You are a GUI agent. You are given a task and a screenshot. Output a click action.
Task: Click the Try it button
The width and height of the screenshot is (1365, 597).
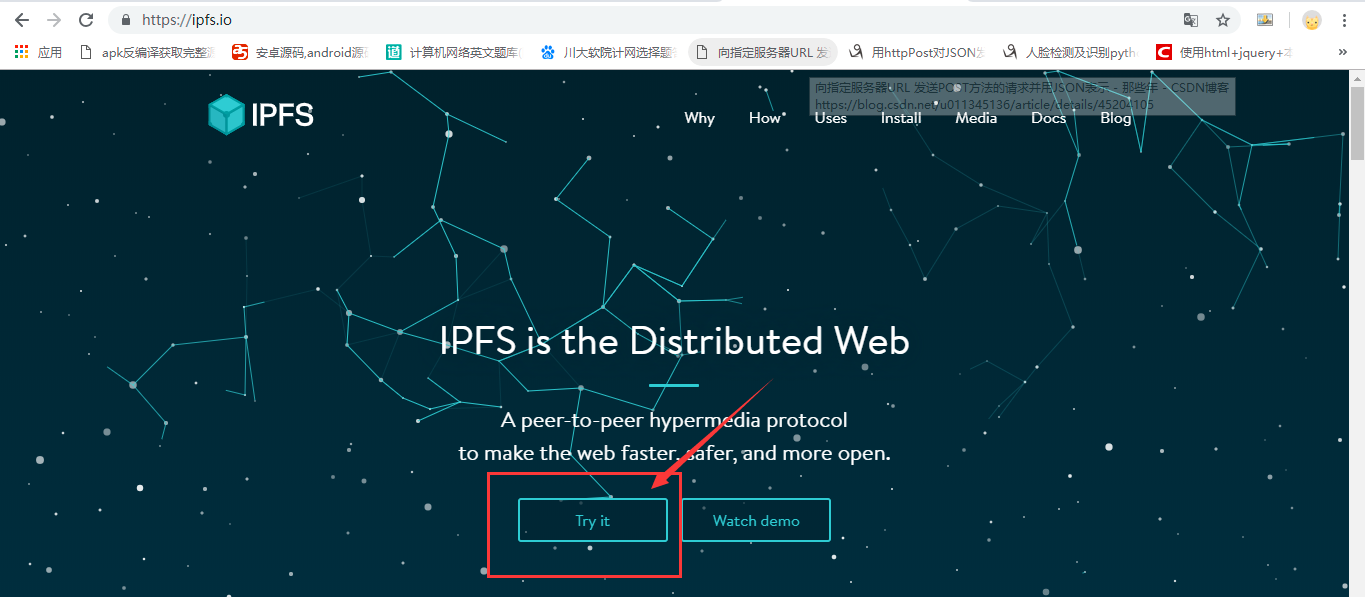tap(592, 520)
